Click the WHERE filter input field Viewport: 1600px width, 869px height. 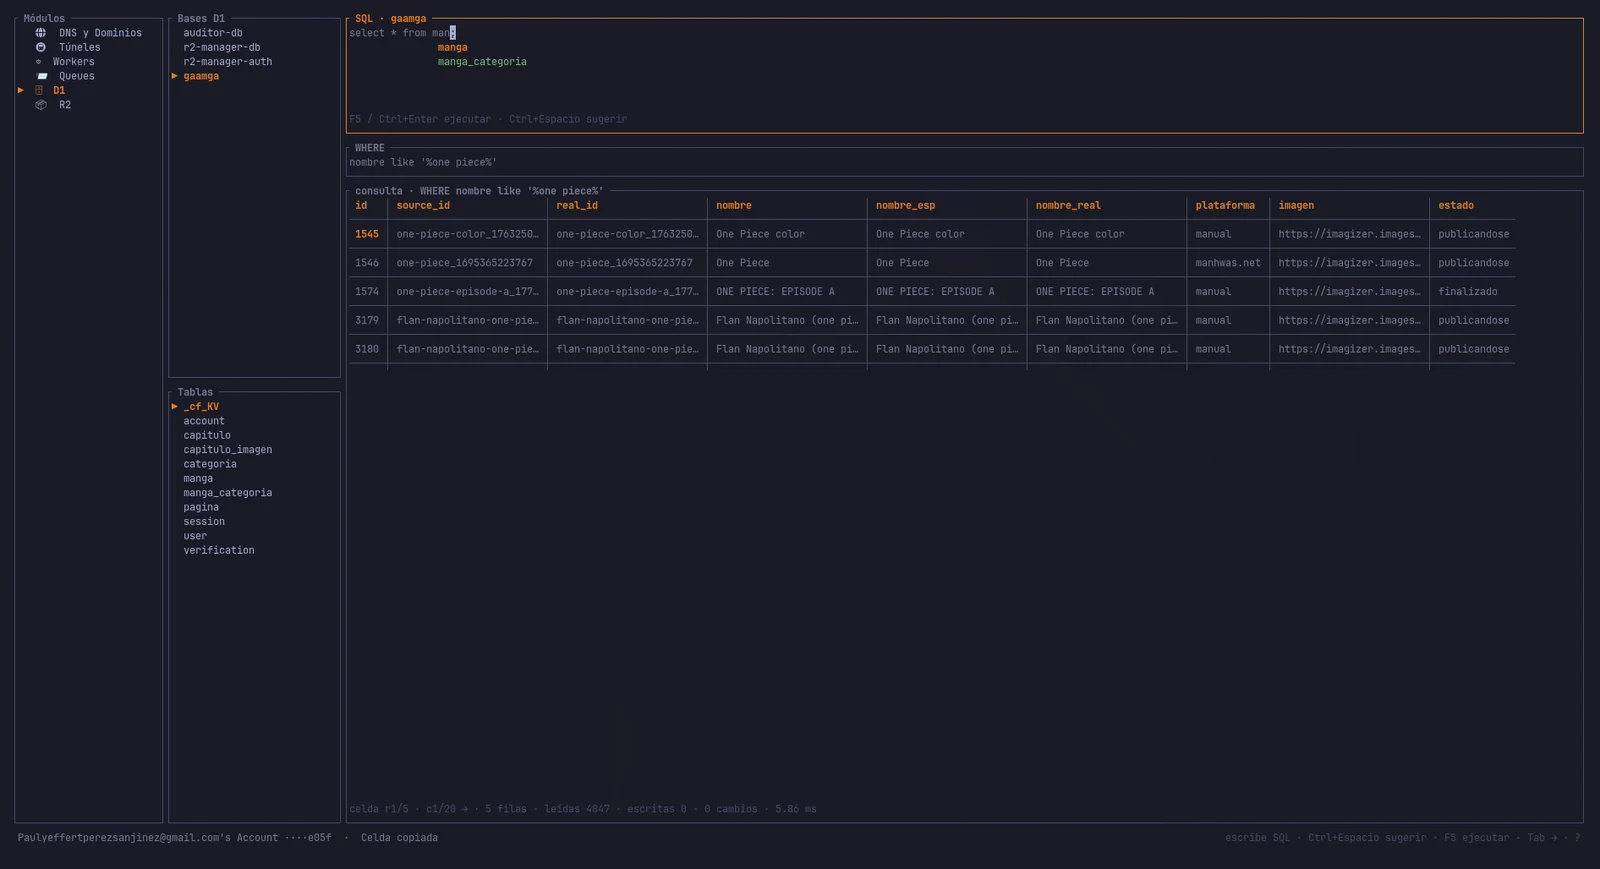click(x=964, y=162)
